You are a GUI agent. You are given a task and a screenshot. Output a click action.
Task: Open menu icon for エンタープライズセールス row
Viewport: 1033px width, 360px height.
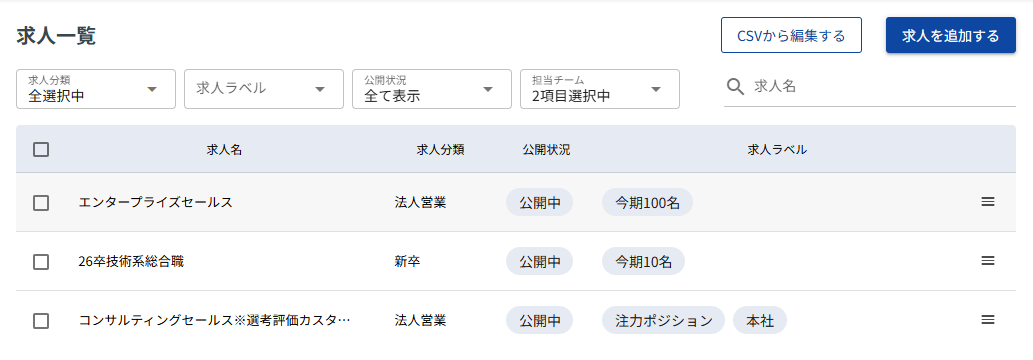988,202
